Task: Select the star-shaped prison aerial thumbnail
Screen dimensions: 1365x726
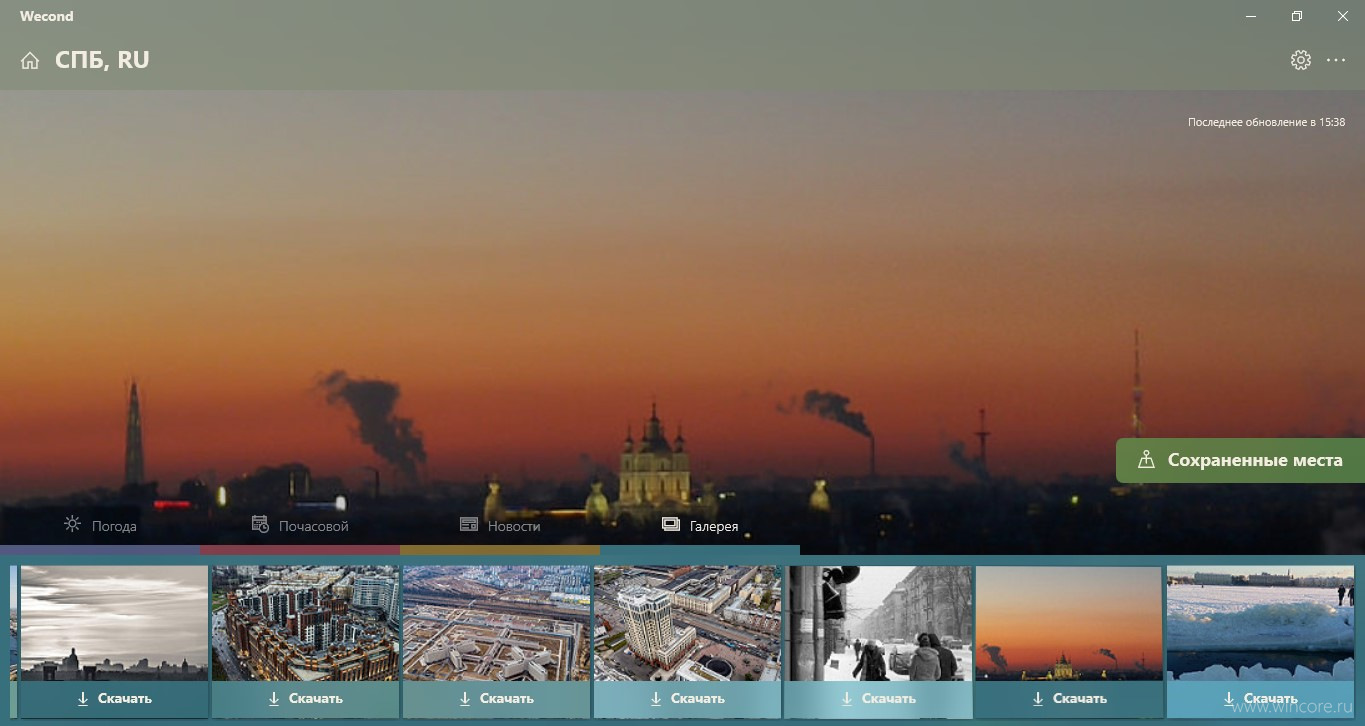Action: 496,623
